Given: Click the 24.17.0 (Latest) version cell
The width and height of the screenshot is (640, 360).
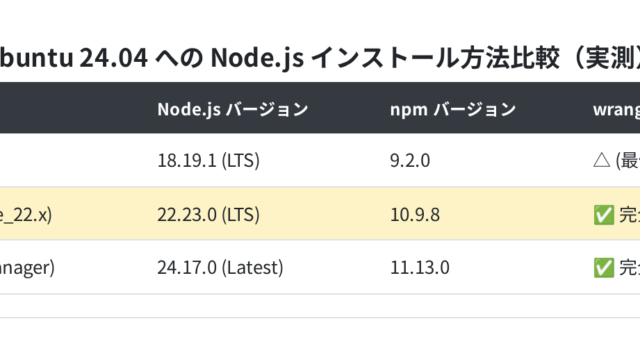Looking at the screenshot, I should pos(220,268).
